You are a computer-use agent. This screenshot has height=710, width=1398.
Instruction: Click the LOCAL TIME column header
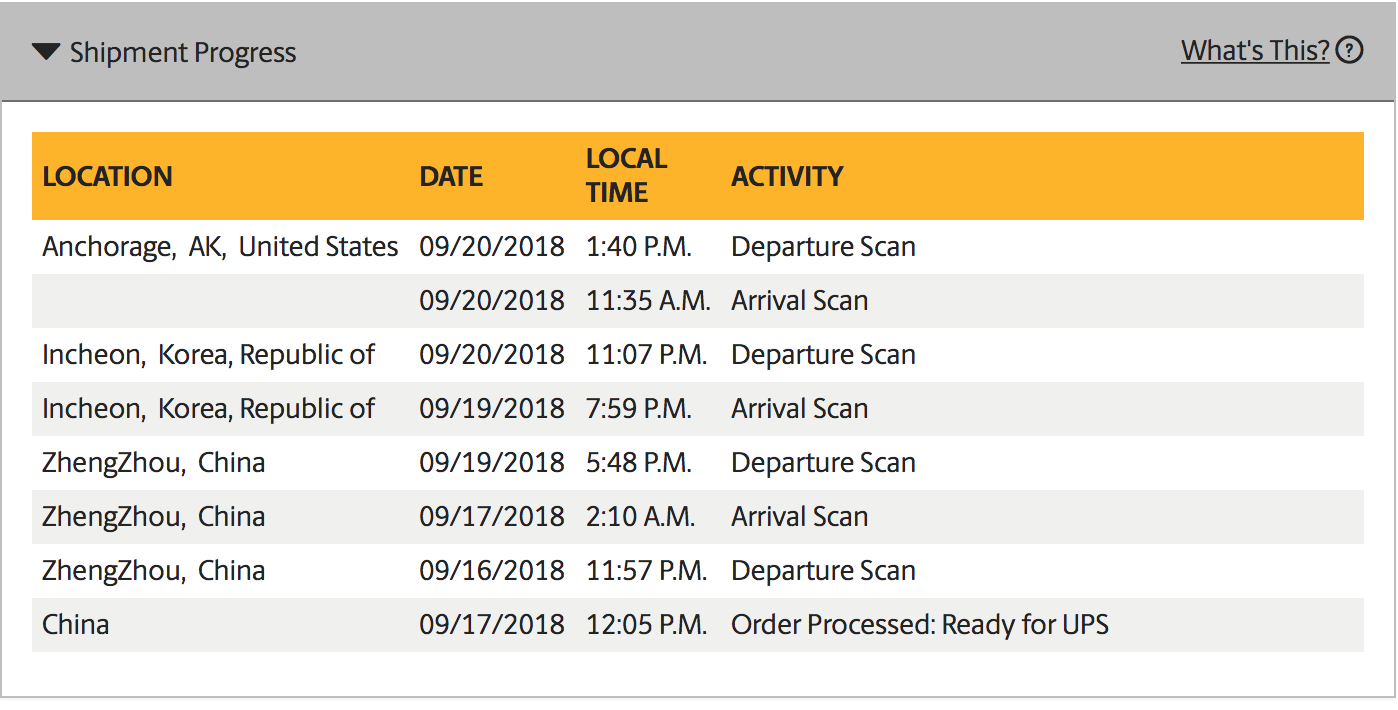[626, 176]
